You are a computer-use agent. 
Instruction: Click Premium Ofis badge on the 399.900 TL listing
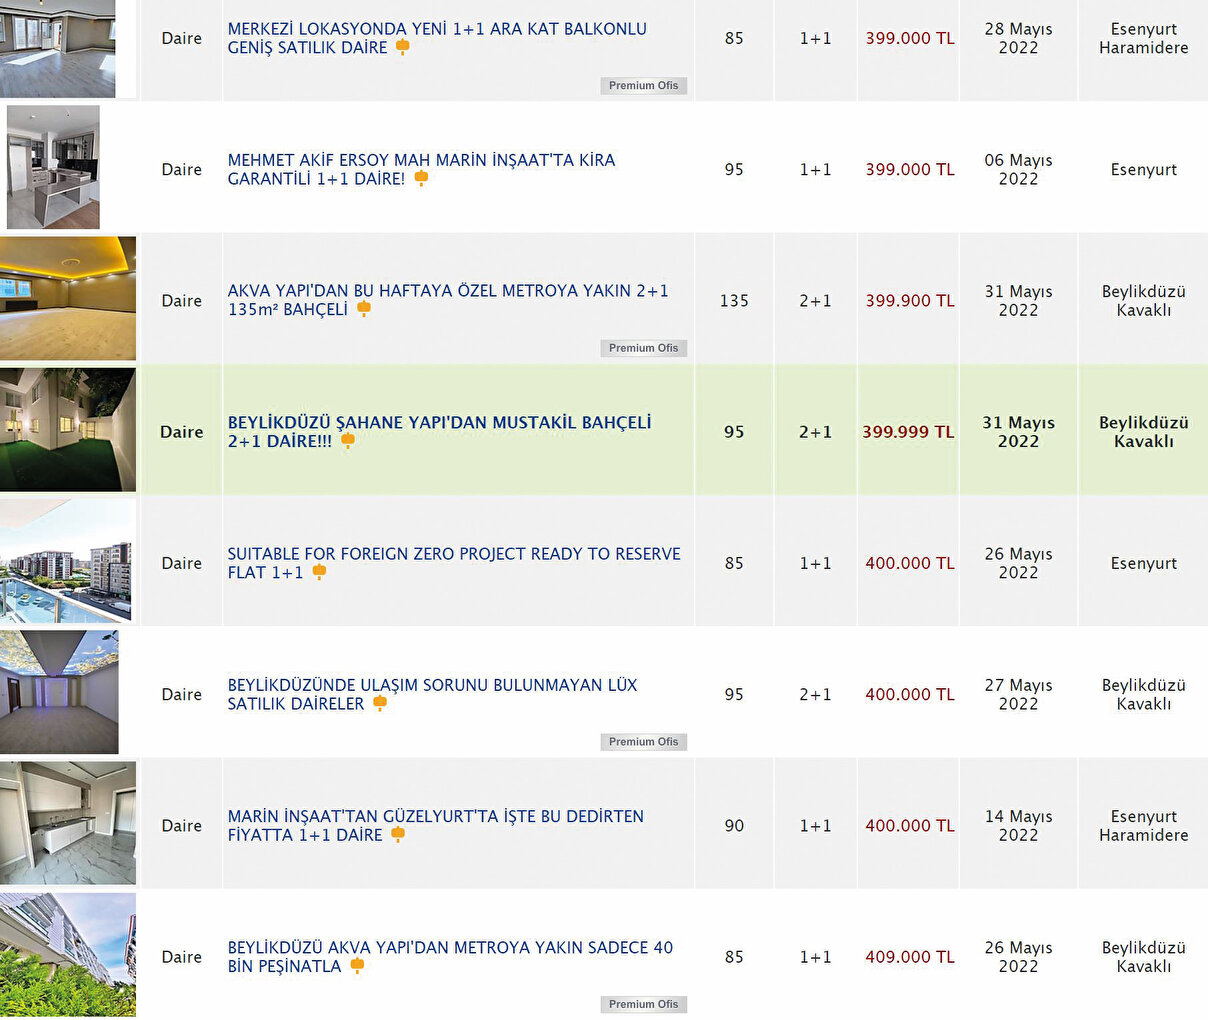pos(643,348)
